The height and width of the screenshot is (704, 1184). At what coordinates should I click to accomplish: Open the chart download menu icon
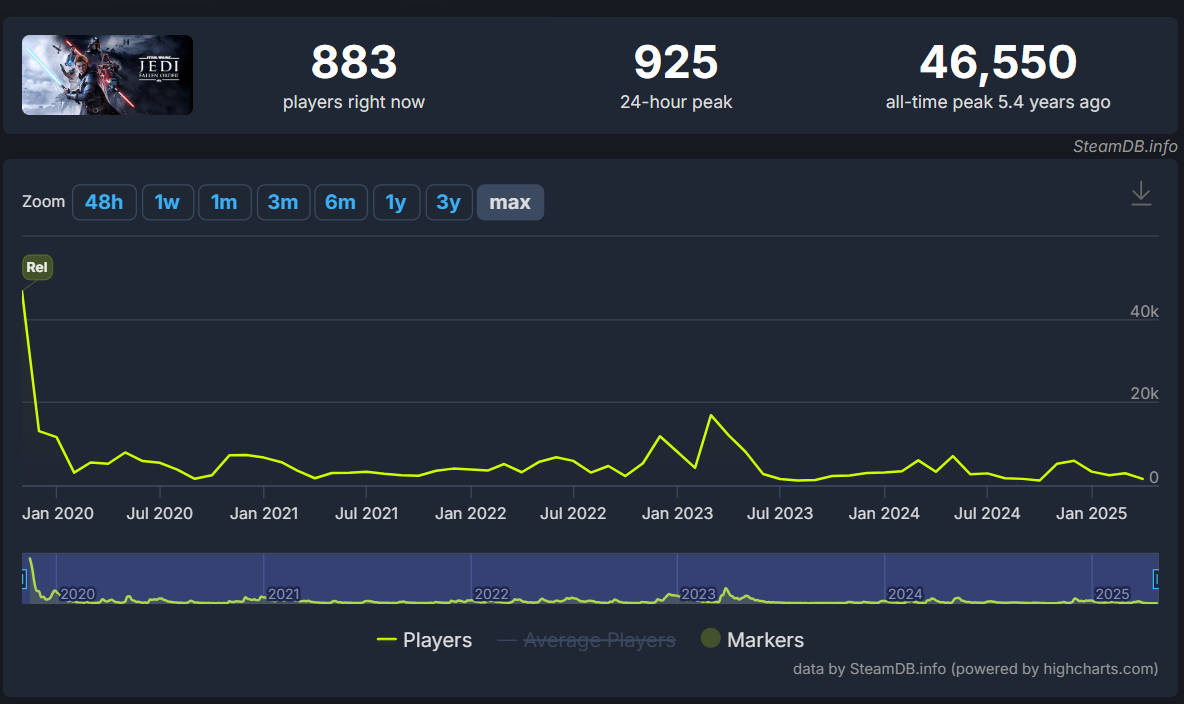click(1141, 193)
